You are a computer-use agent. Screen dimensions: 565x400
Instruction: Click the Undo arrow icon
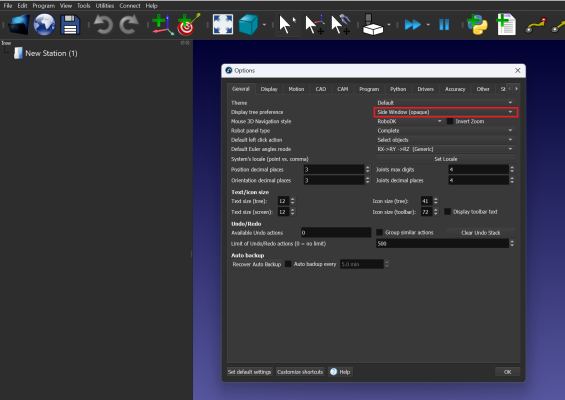click(103, 25)
